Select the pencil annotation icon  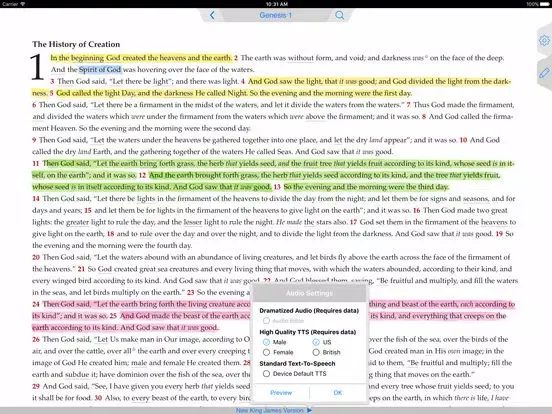click(x=544, y=73)
